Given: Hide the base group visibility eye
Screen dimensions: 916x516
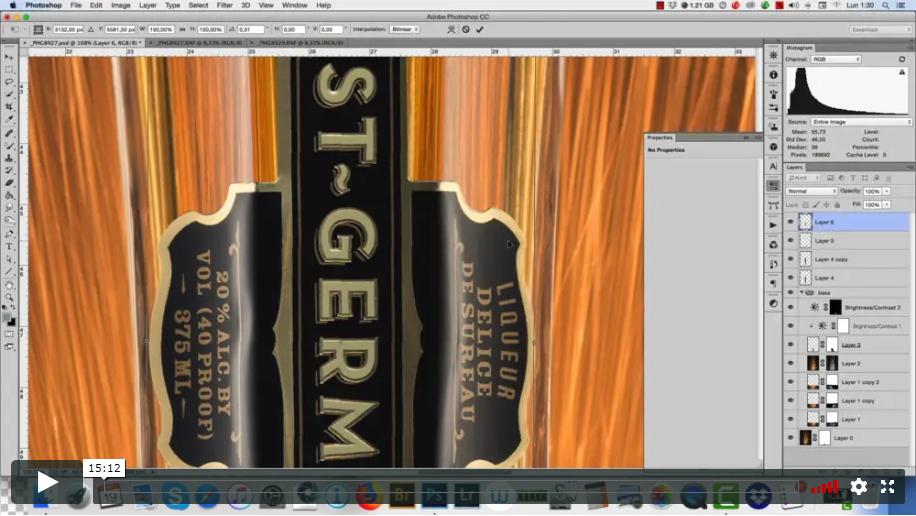Looking at the screenshot, I should pyautogui.click(x=790, y=292).
